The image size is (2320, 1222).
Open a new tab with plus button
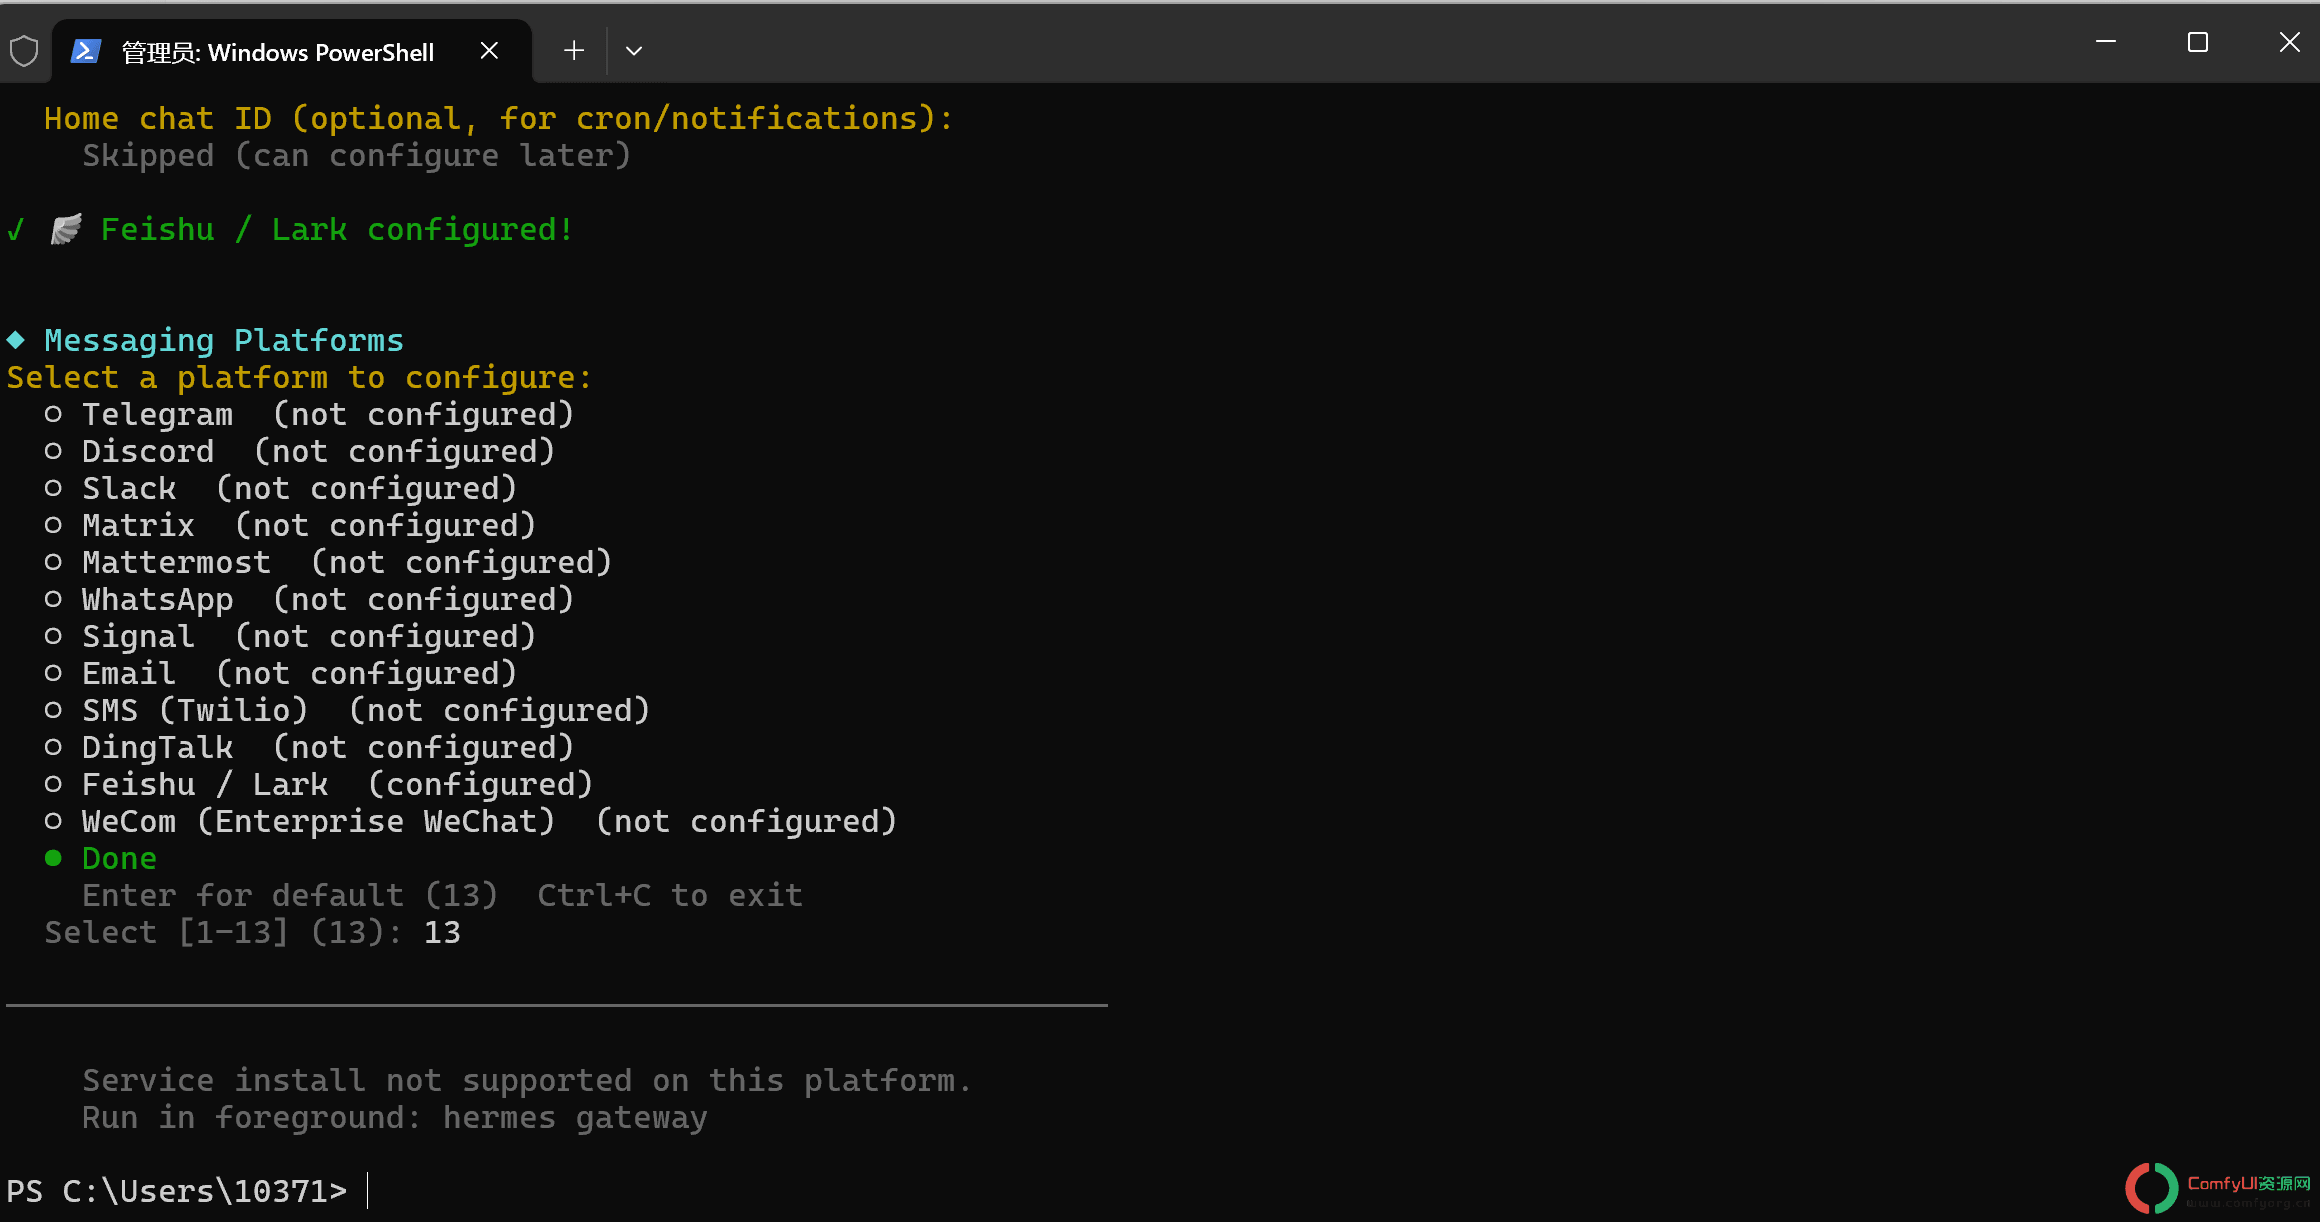(574, 50)
